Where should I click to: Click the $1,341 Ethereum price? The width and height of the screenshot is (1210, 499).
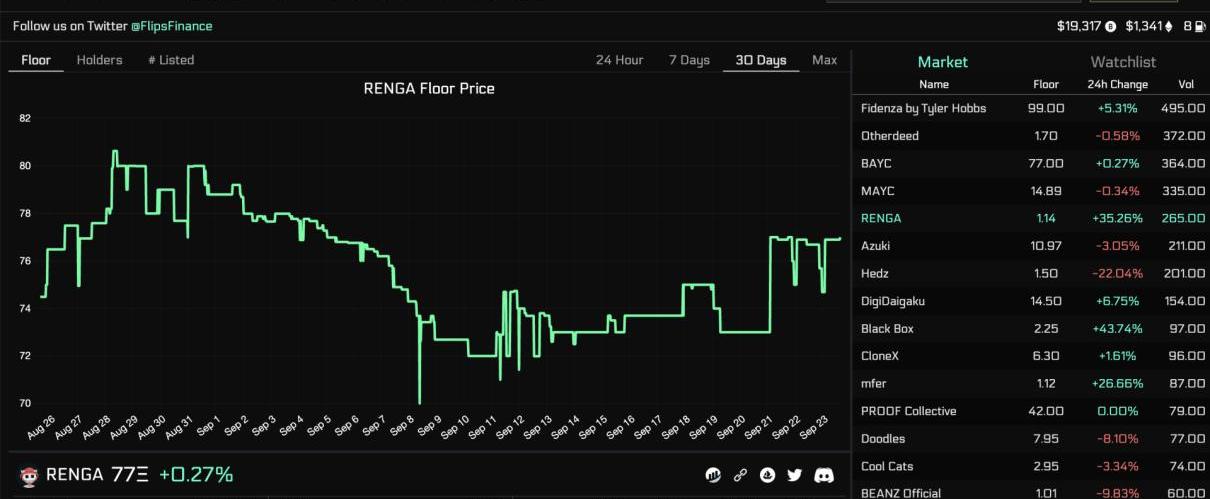(1145, 26)
